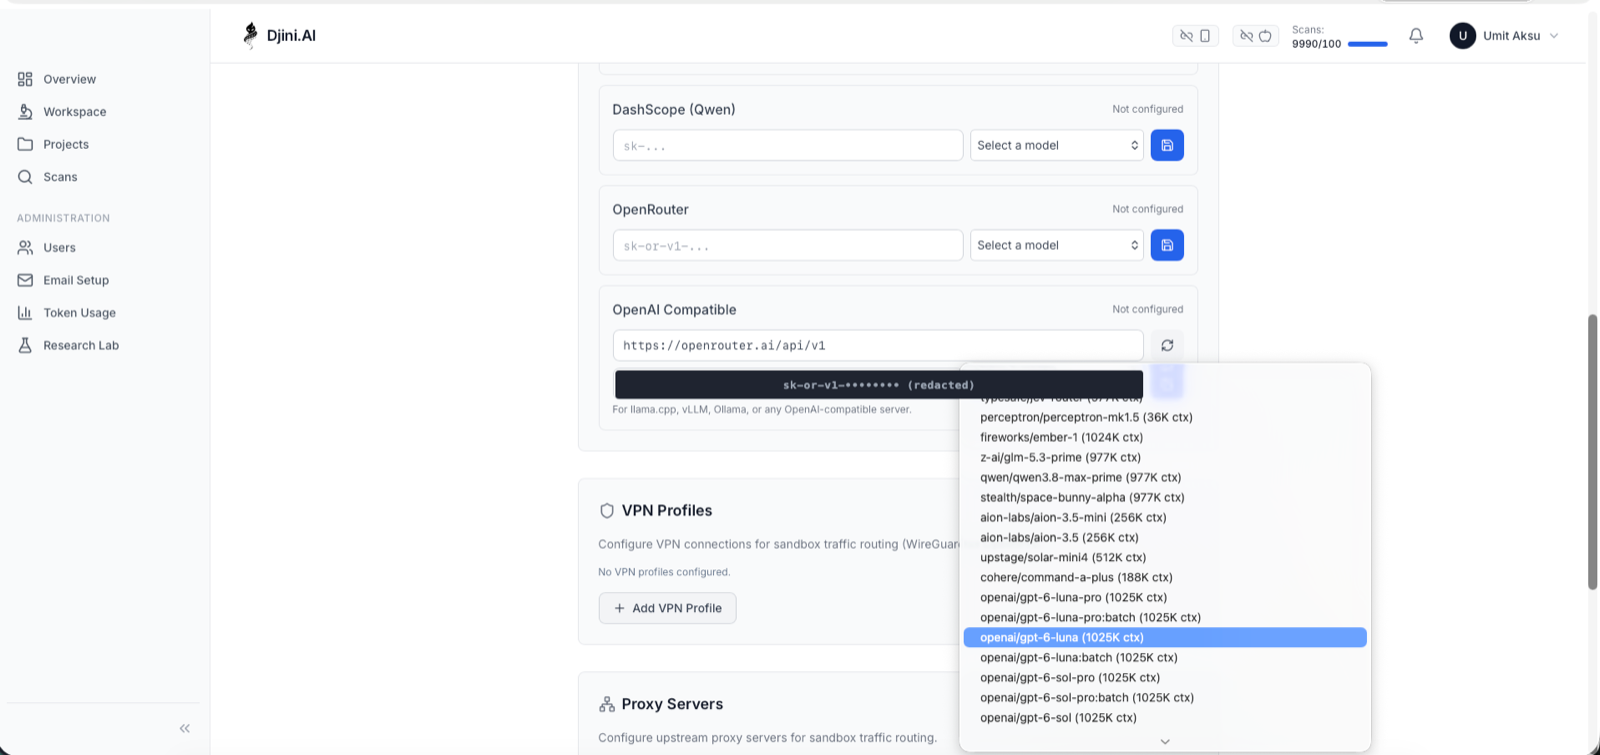Expand the Umit Aksu account menu

[x=1505, y=36]
